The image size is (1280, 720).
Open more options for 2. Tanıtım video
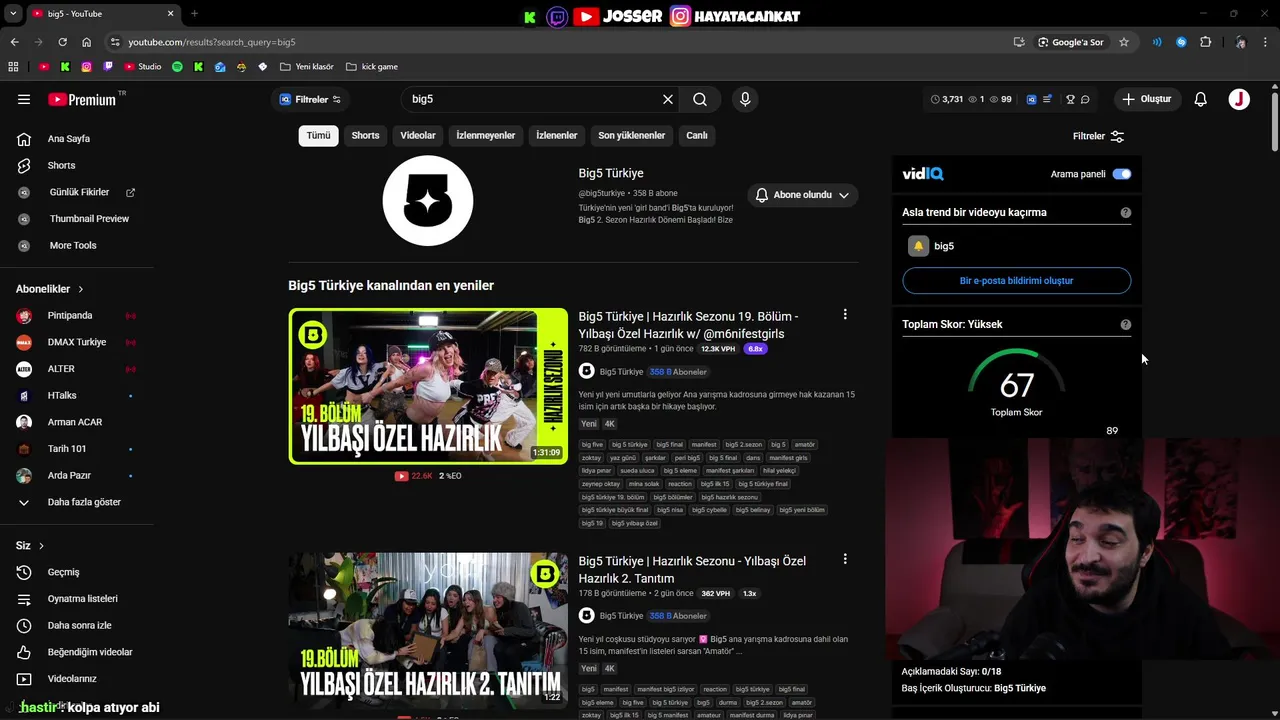click(845, 559)
